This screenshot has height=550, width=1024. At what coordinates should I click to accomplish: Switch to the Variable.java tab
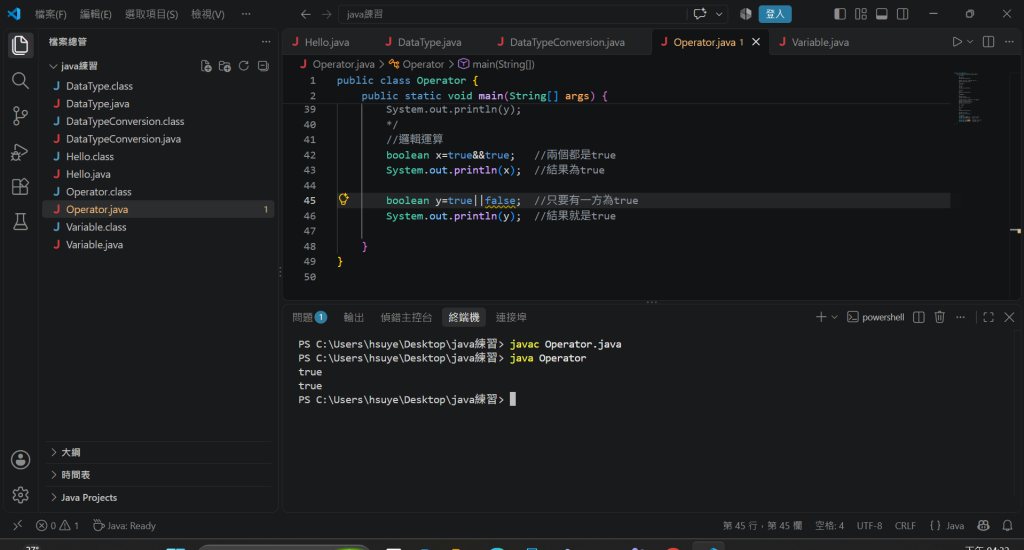click(x=820, y=42)
